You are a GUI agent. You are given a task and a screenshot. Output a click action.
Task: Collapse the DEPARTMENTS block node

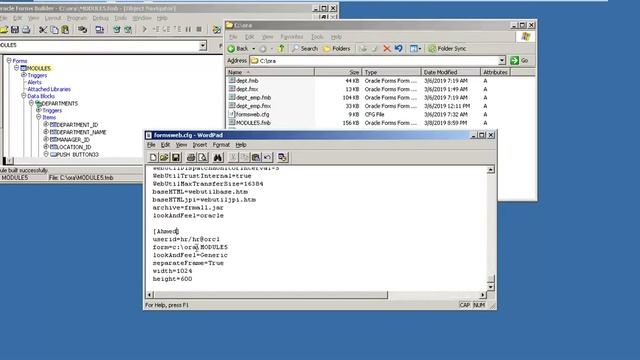coord(31,103)
